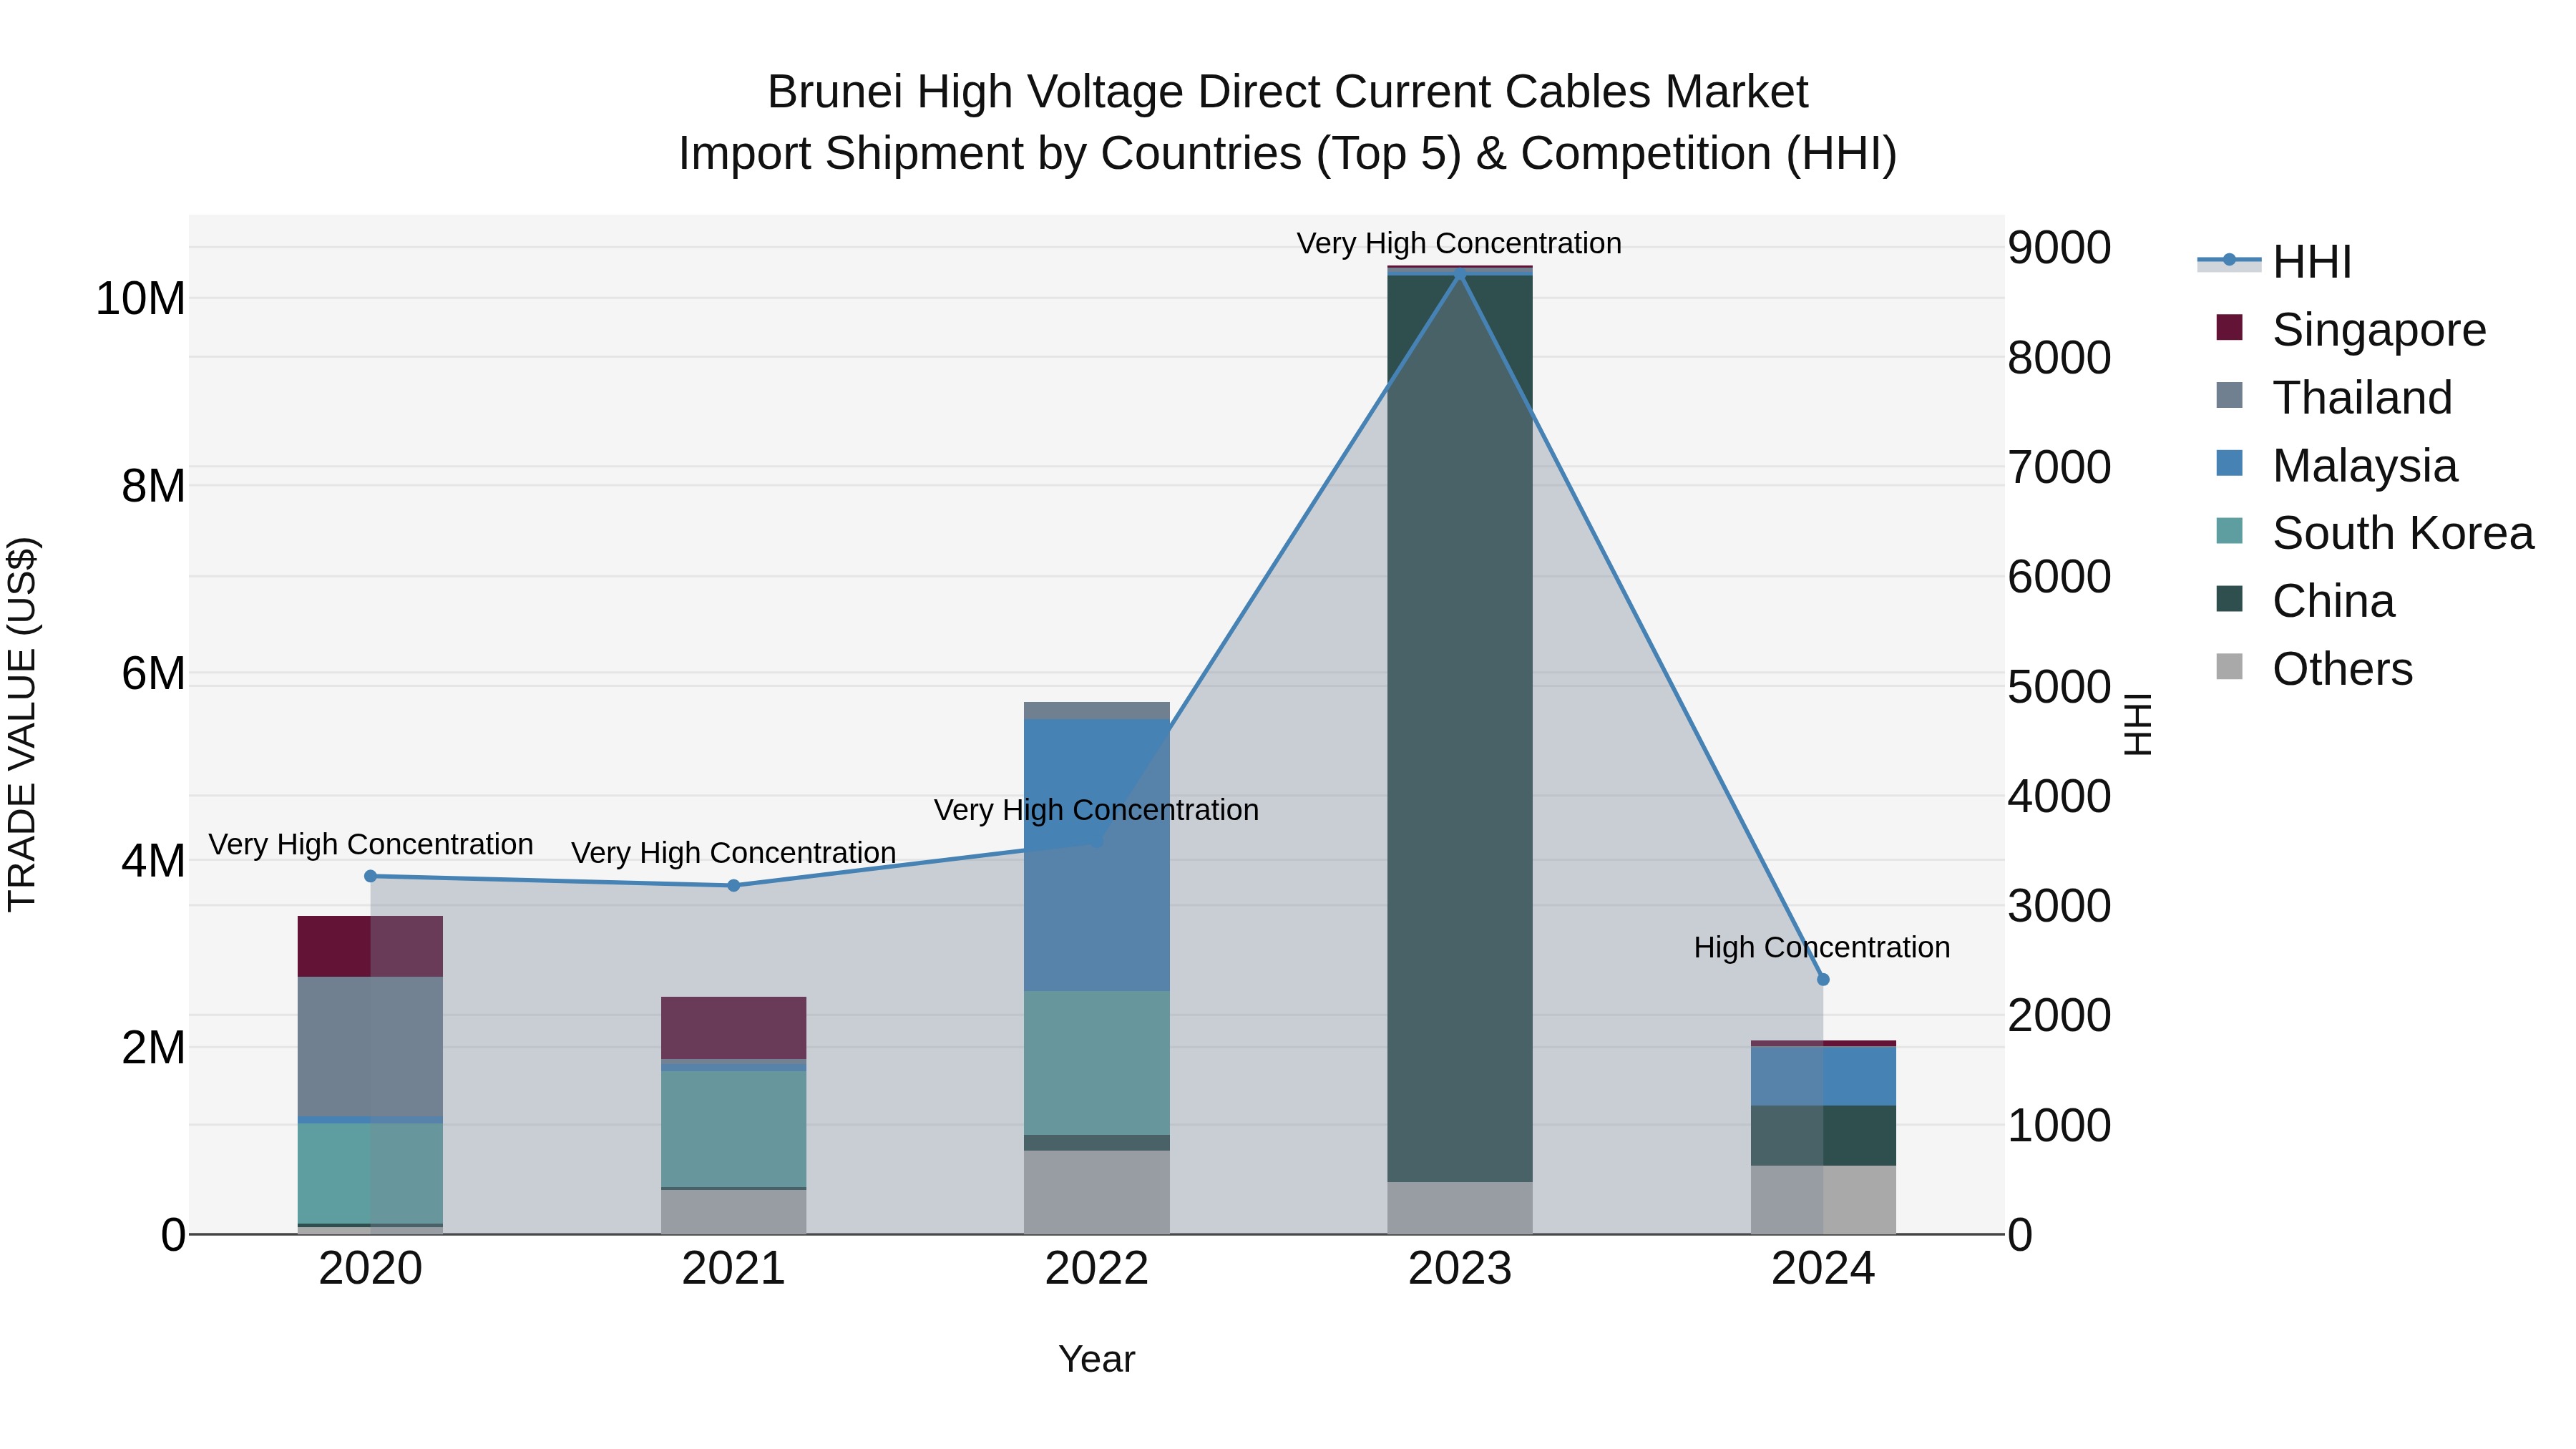The height and width of the screenshot is (1449, 2576).
Task: Click the 'High Concentration' annotation above 2024
Action: tap(1822, 947)
